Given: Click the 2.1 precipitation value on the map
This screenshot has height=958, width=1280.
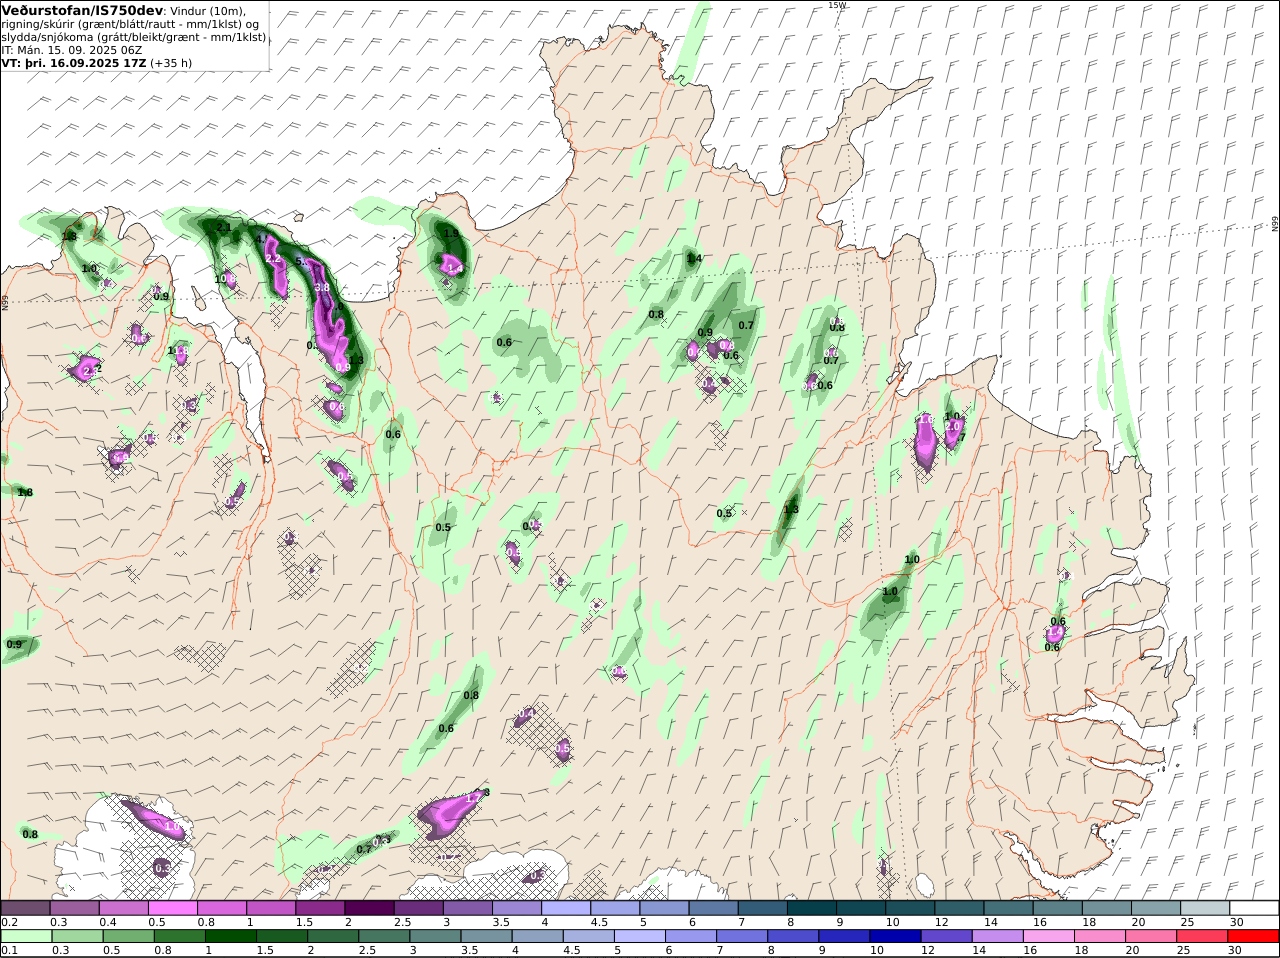Looking at the screenshot, I should (x=224, y=228).
